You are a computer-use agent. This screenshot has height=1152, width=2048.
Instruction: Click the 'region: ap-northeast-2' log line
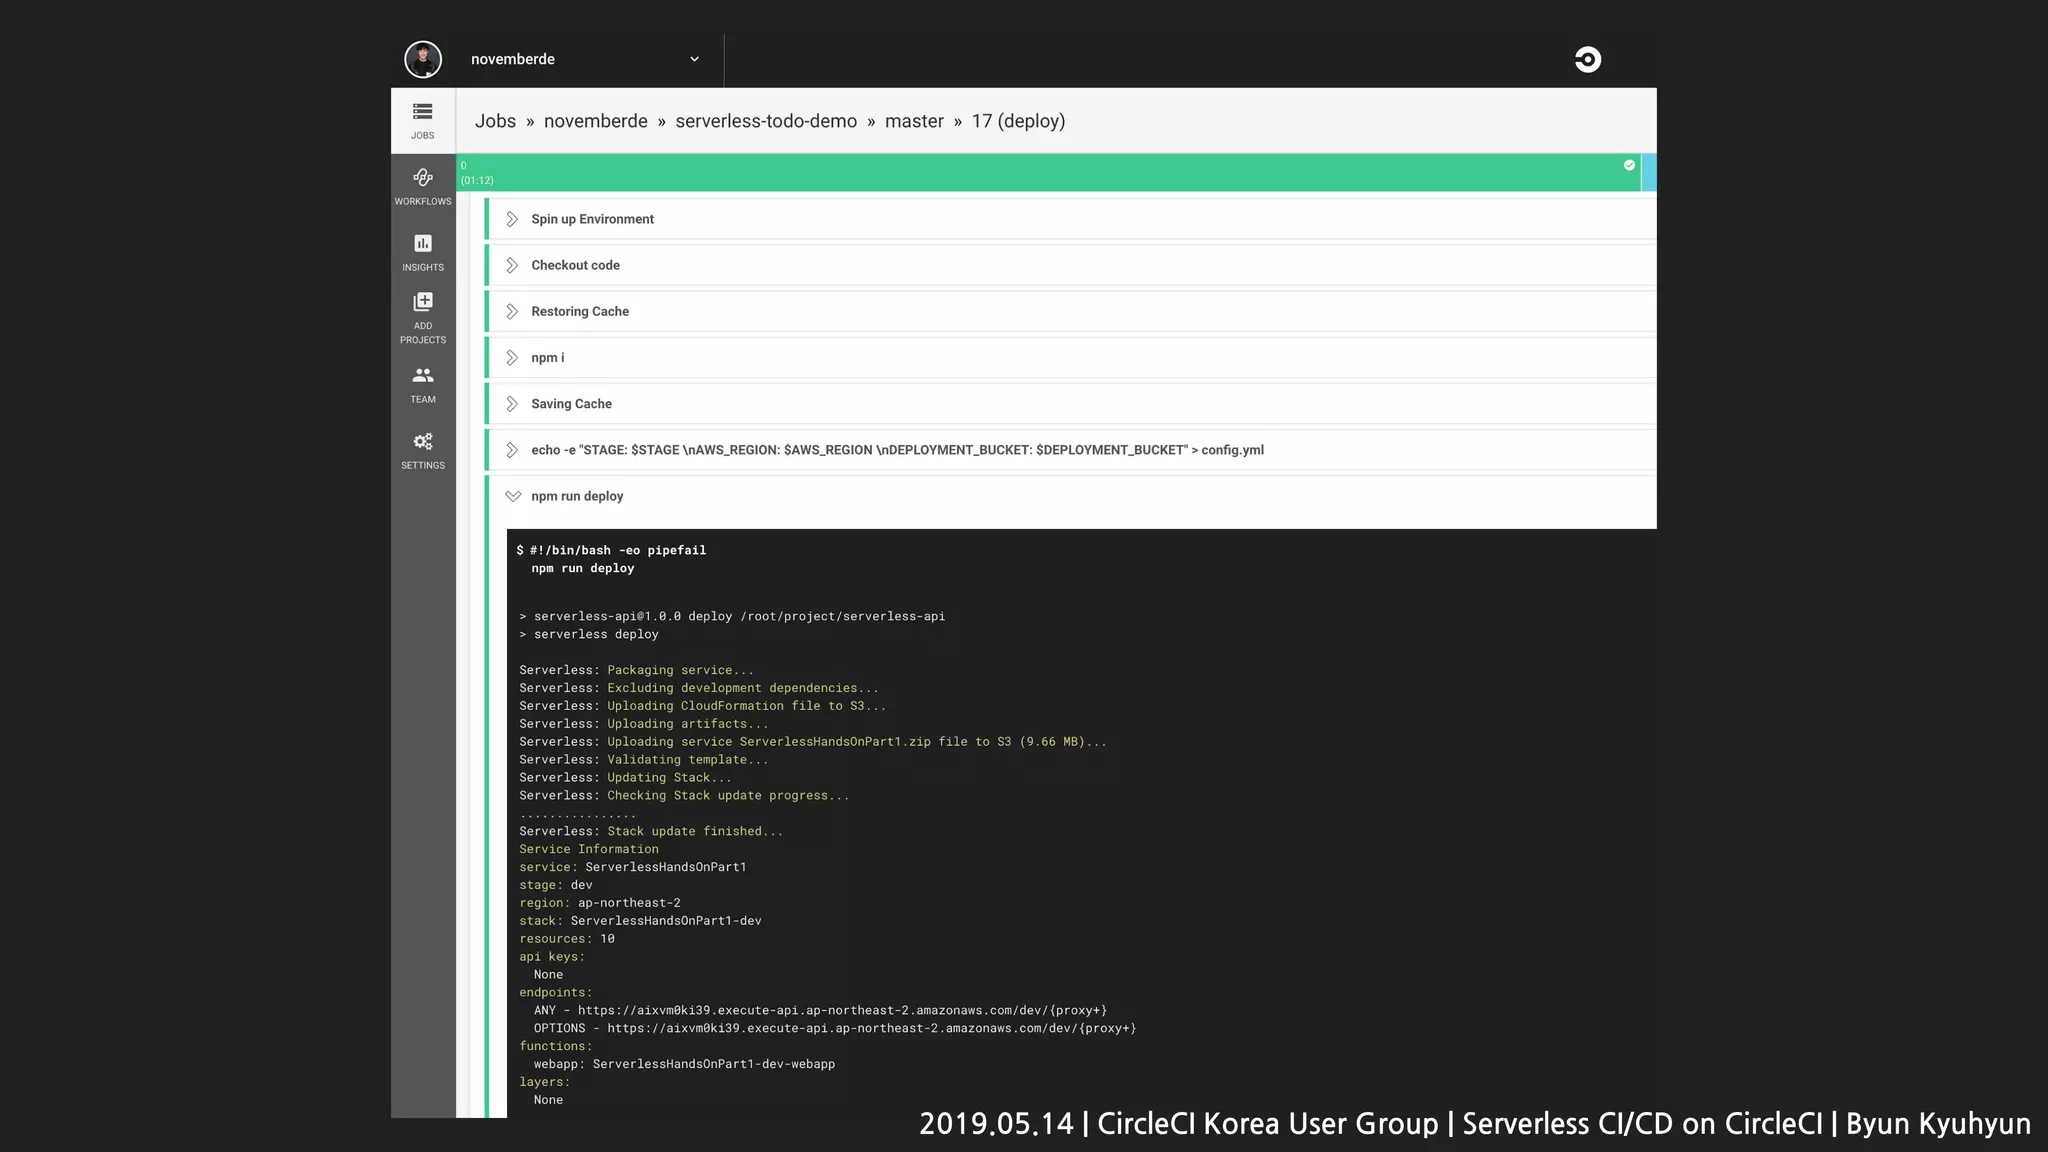click(x=600, y=903)
